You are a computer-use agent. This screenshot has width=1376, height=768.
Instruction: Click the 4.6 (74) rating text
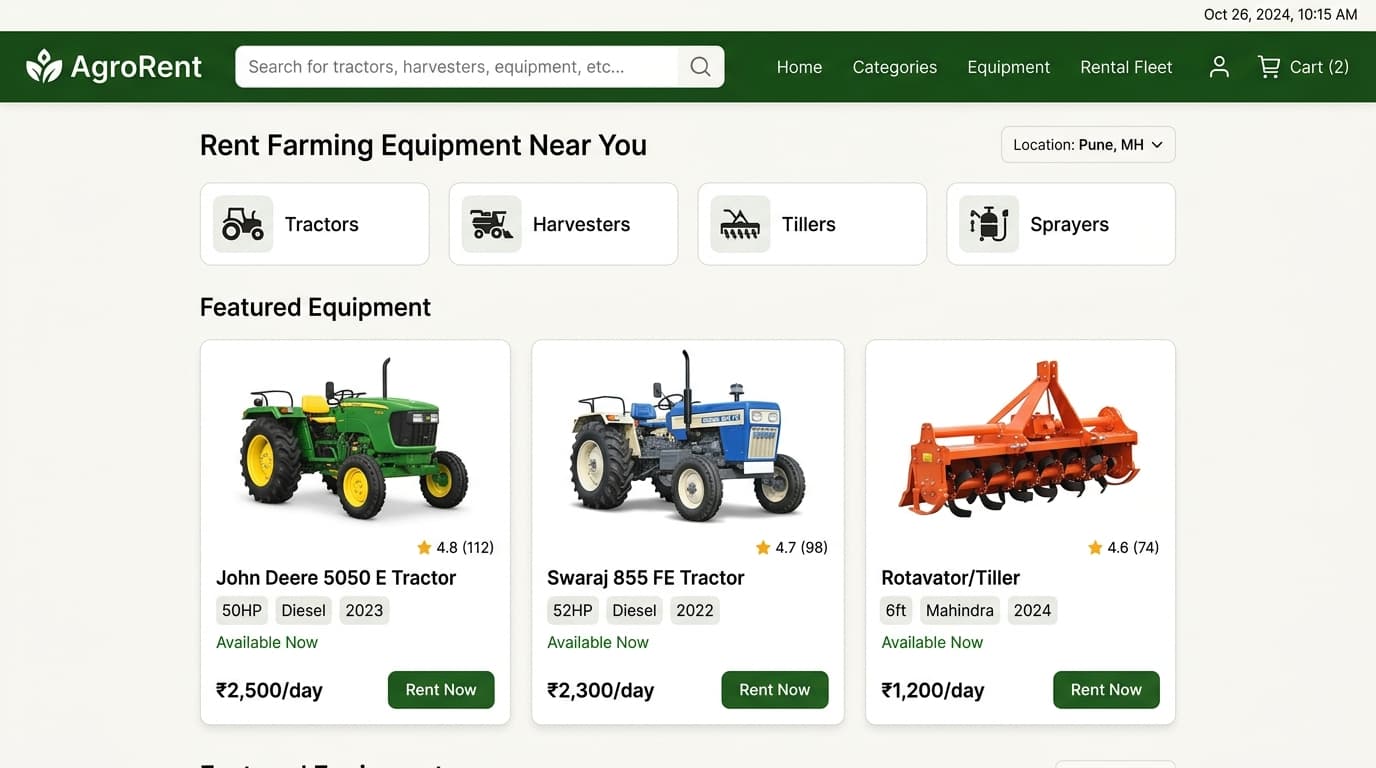(1133, 547)
